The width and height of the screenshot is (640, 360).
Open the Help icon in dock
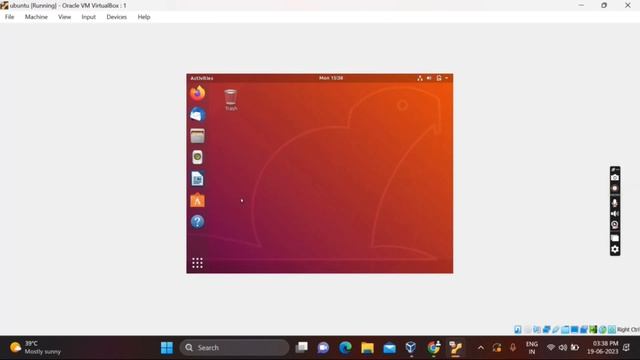coord(198,222)
